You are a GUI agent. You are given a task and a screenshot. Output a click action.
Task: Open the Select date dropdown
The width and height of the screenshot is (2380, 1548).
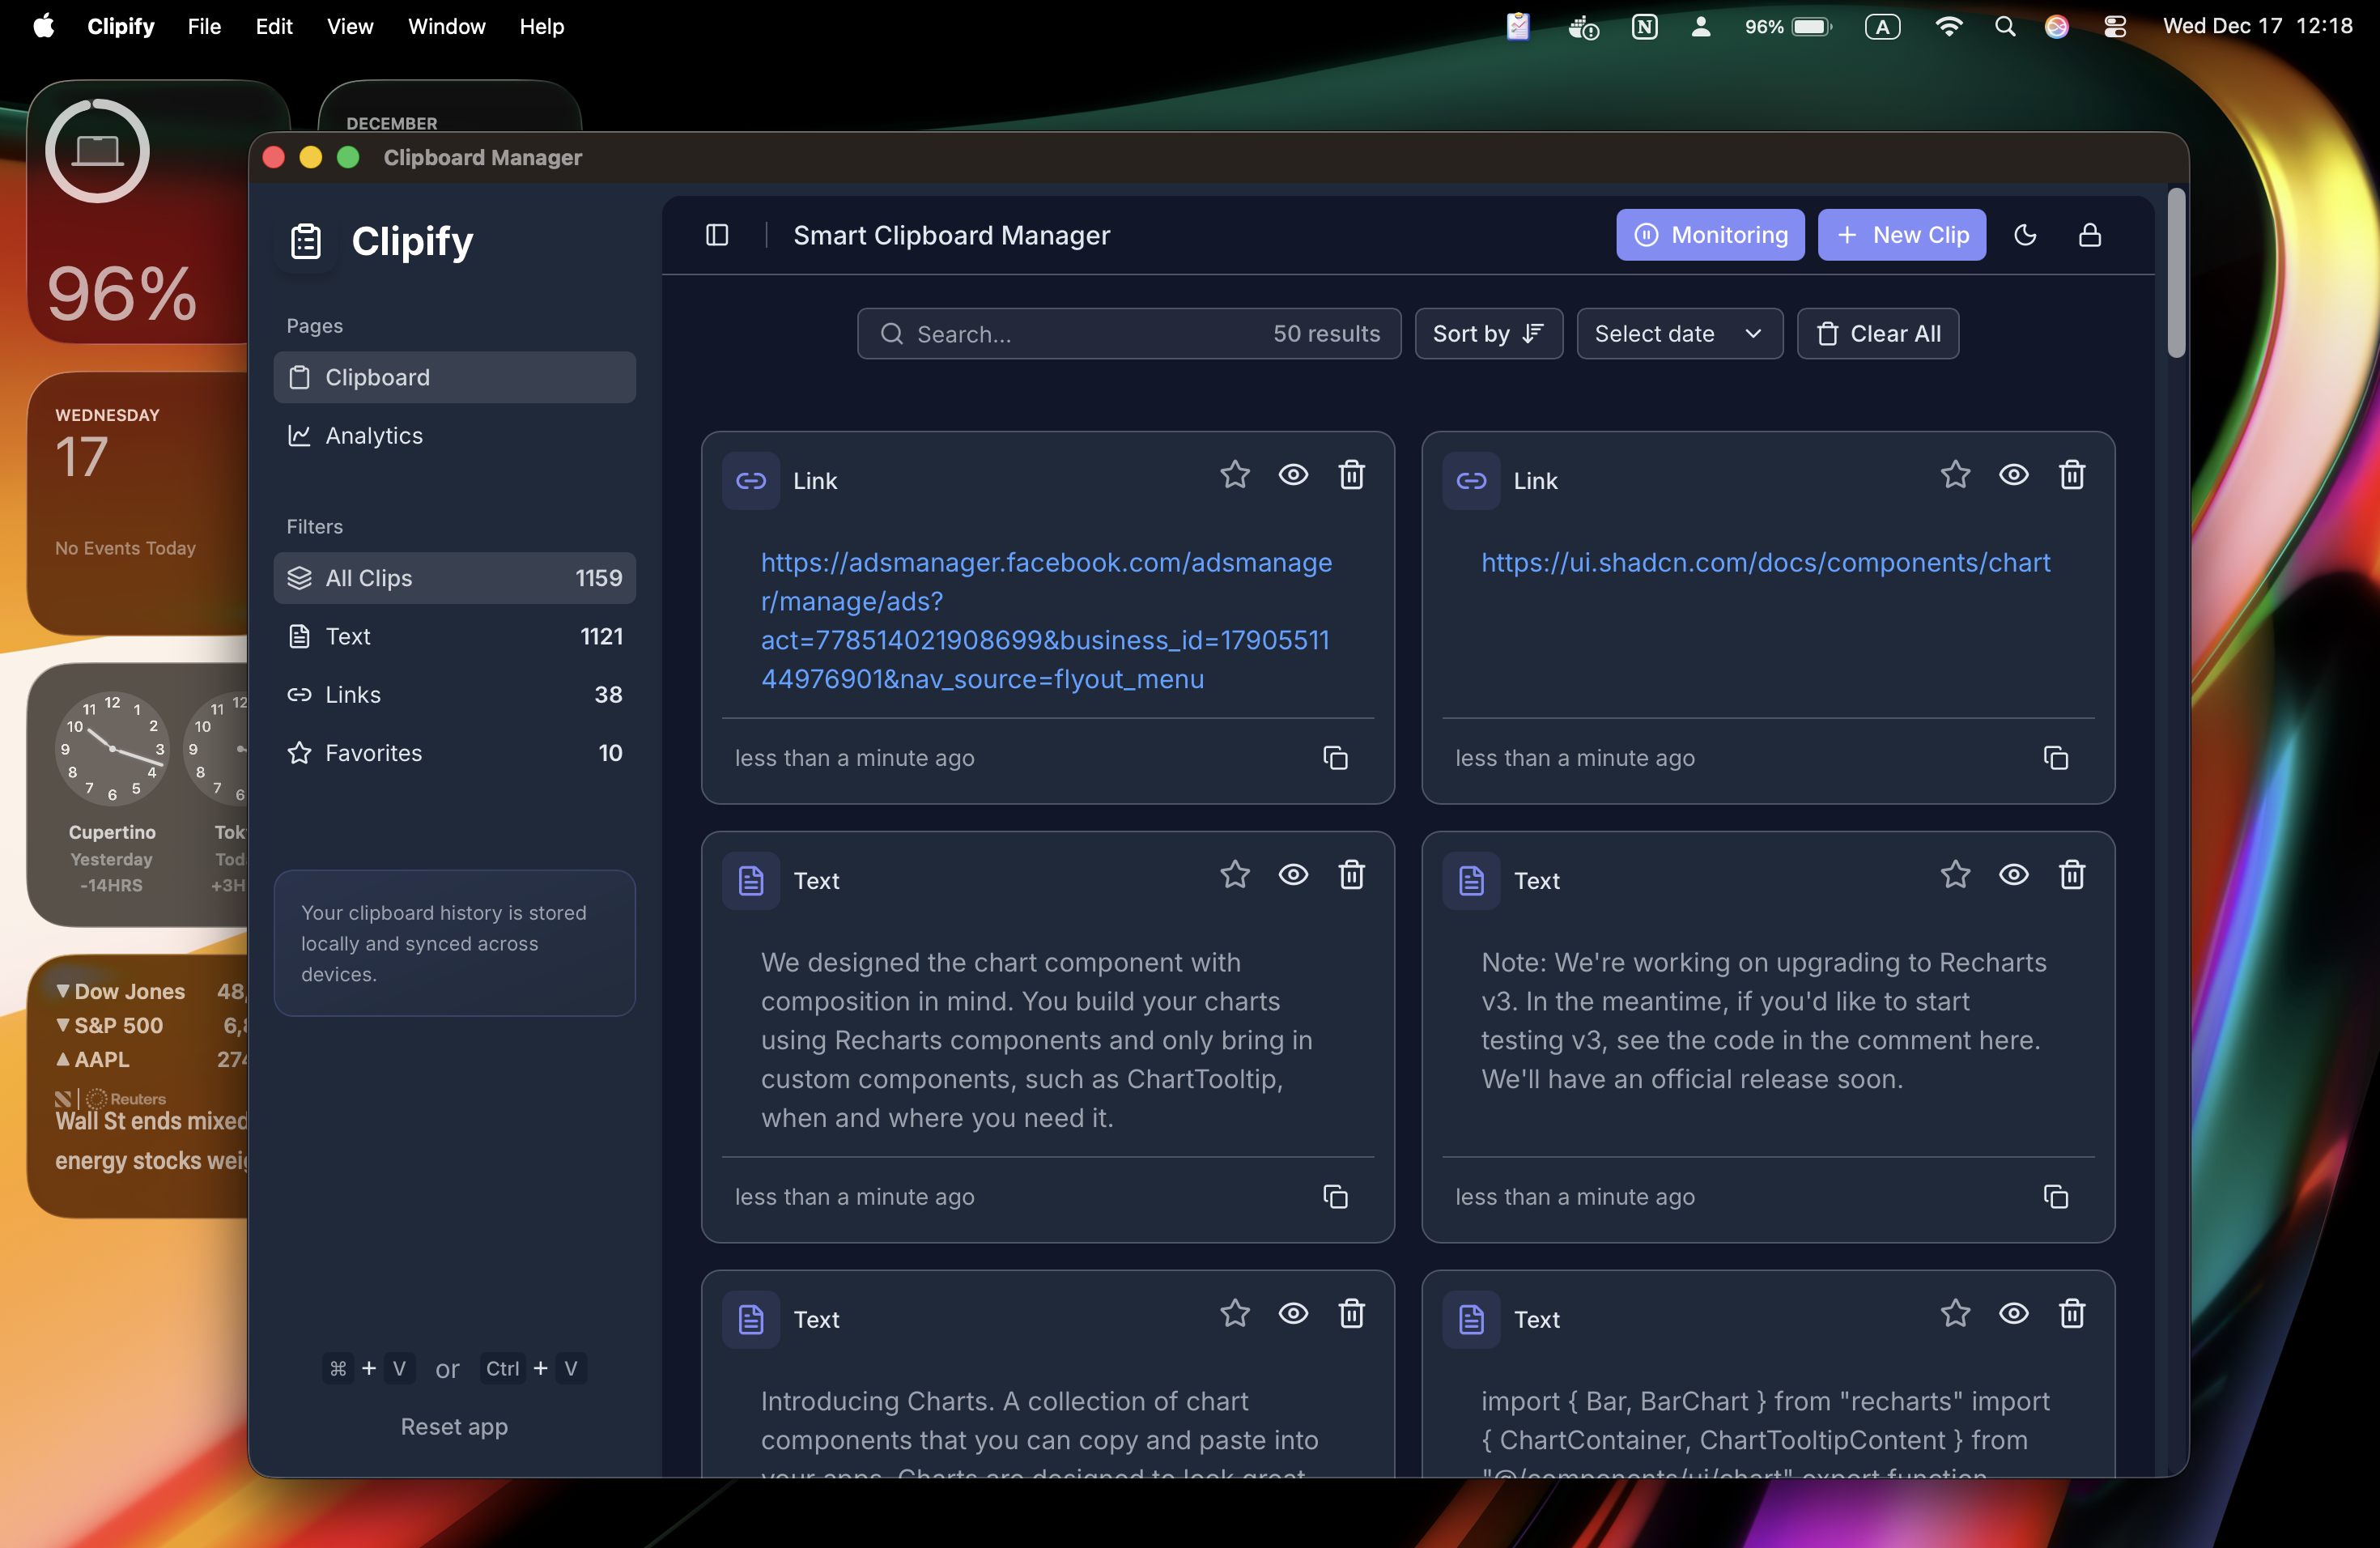click(1679, 333)
